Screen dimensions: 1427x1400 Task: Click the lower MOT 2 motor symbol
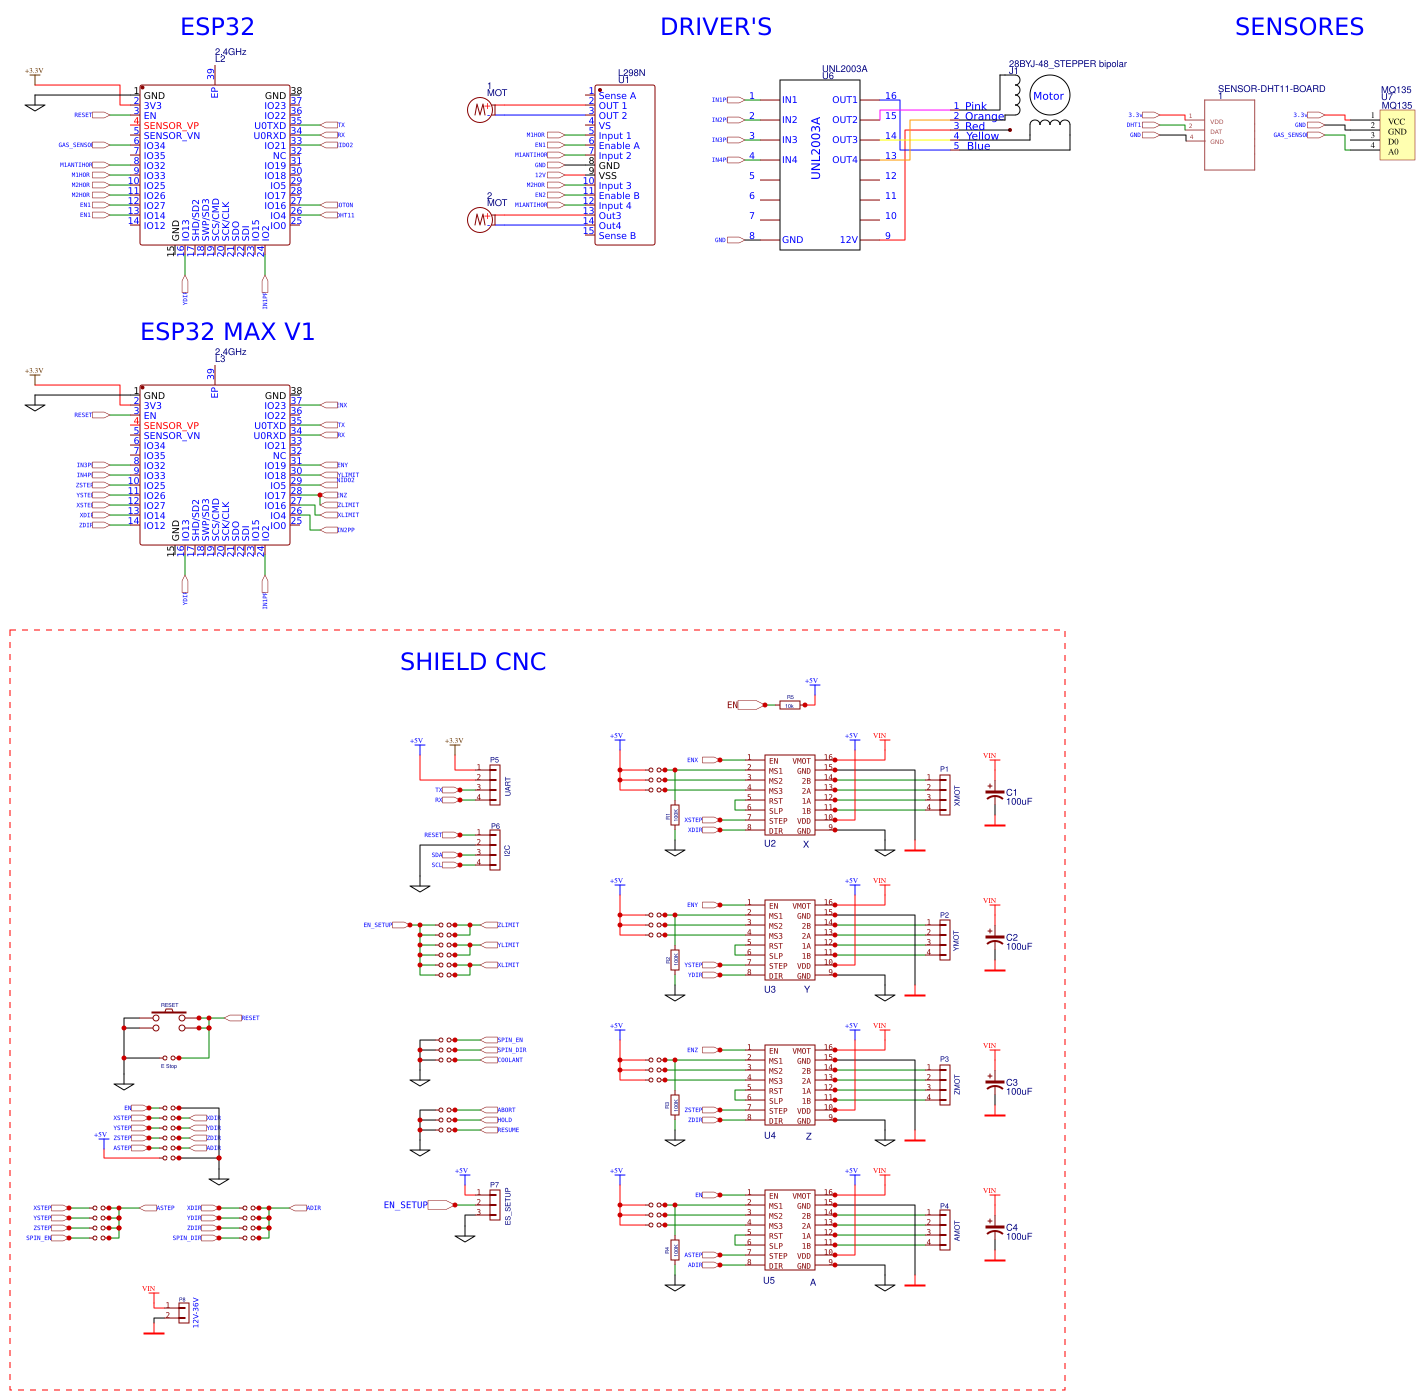480,219
